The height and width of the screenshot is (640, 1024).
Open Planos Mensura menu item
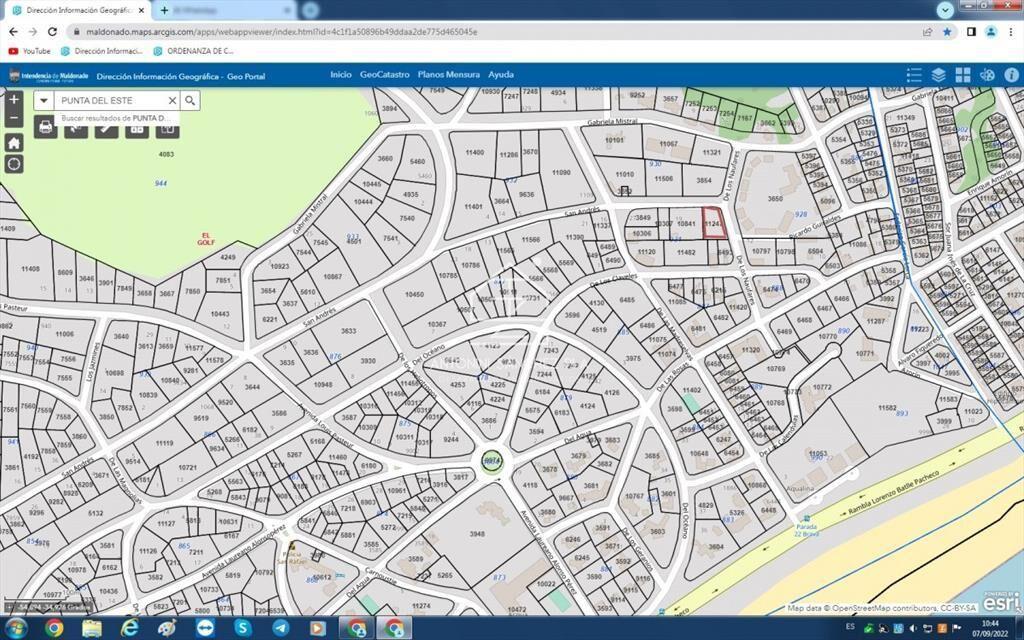pyautogui.click(x=449, y=74)
